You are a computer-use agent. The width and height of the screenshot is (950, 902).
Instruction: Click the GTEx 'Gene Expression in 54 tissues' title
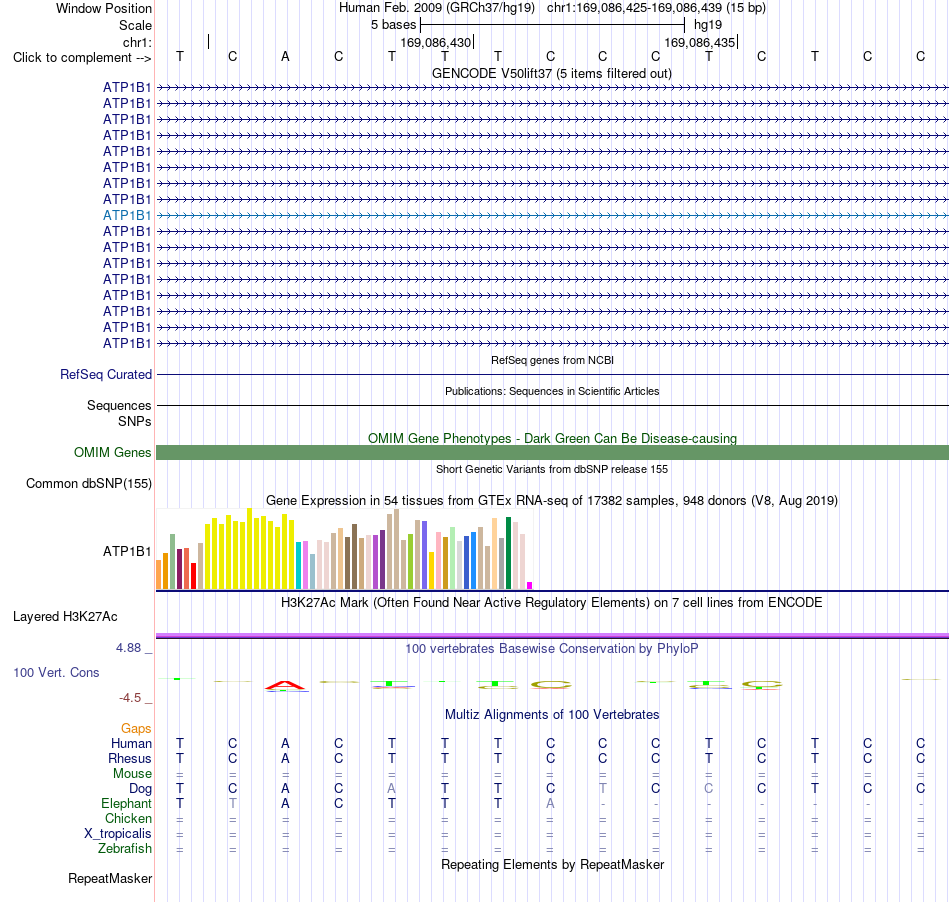click(552, 501)
